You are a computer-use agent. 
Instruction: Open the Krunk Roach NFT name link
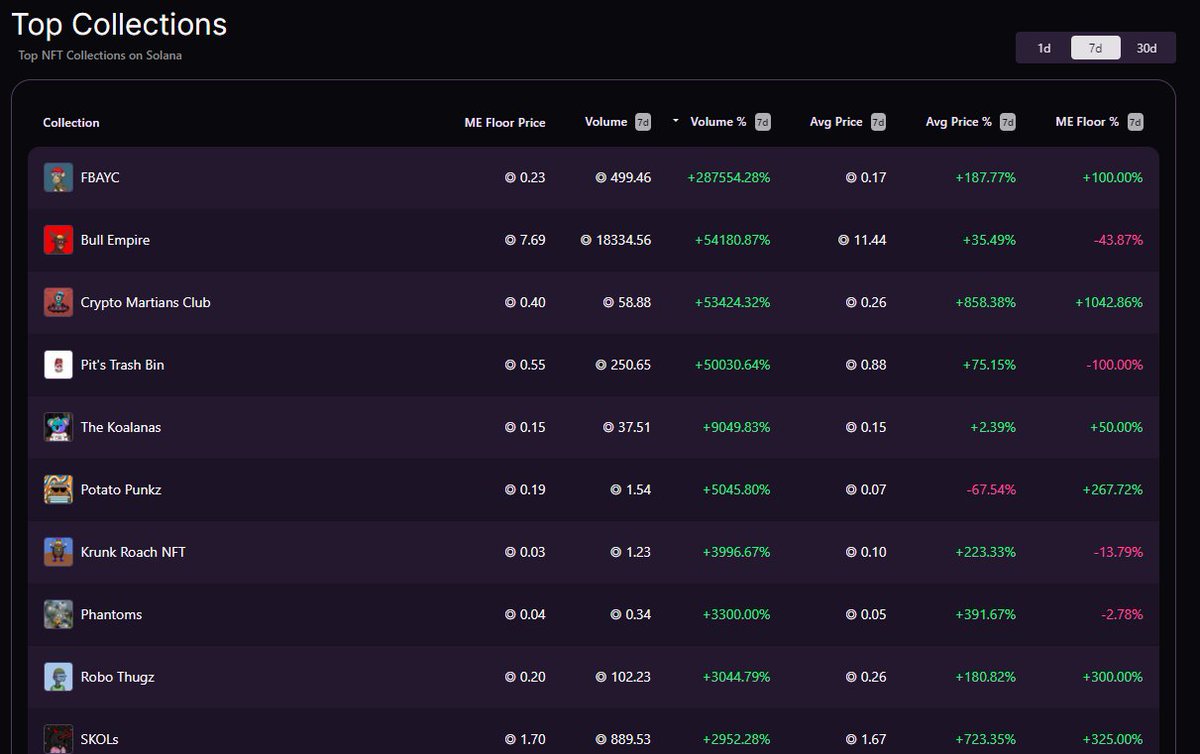133,552
